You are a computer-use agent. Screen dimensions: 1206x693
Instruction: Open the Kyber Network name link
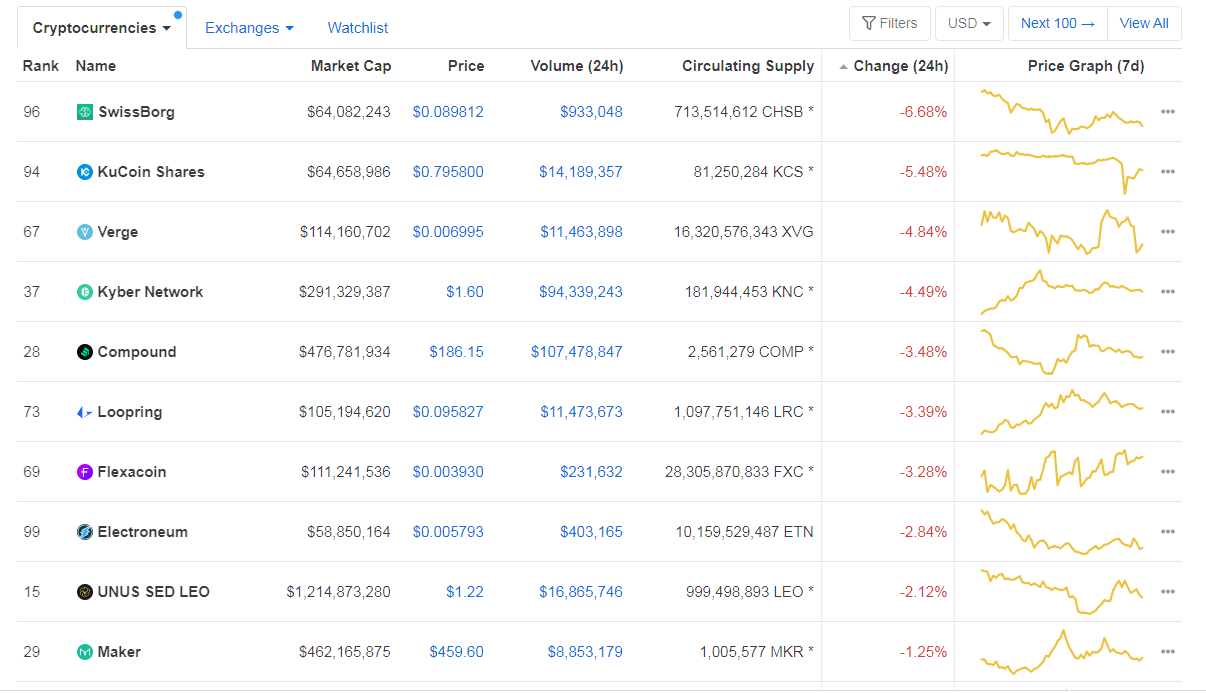point(150,292)
